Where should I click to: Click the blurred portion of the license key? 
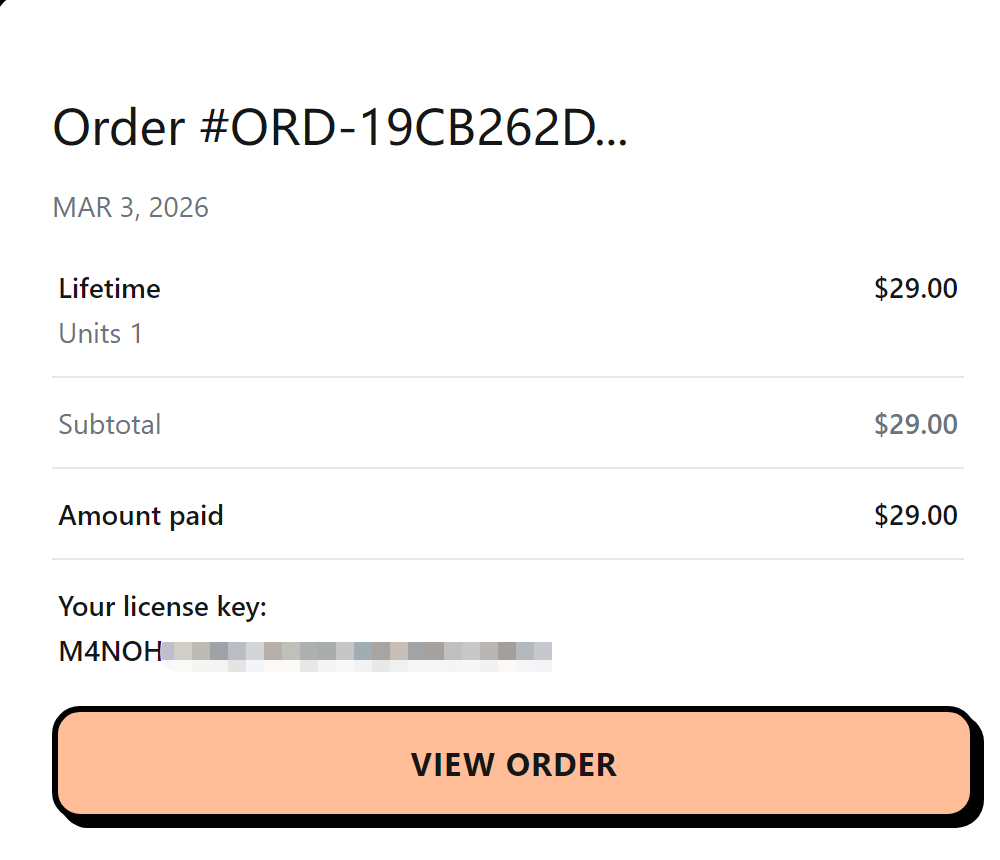[x=360, y=650]
